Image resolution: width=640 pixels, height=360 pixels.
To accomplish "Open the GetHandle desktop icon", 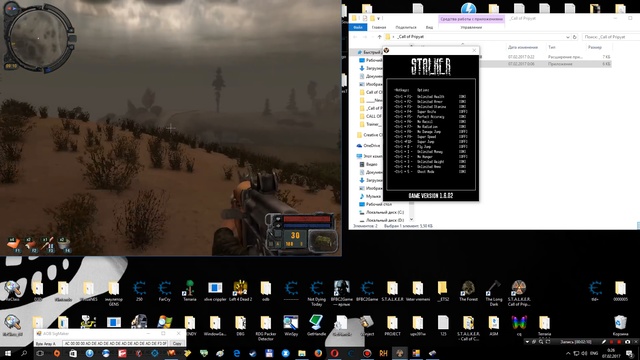I will pos(316,325).
